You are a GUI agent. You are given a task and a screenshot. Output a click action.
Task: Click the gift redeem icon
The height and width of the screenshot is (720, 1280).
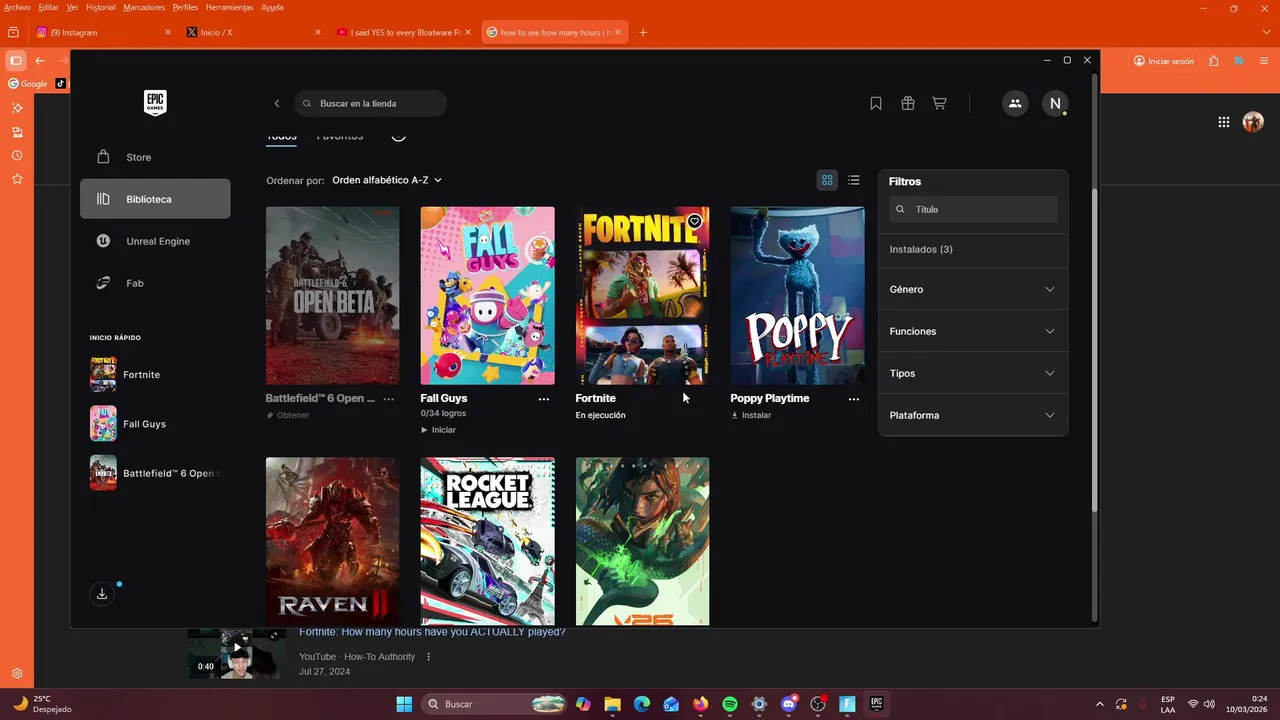point(908,103)
